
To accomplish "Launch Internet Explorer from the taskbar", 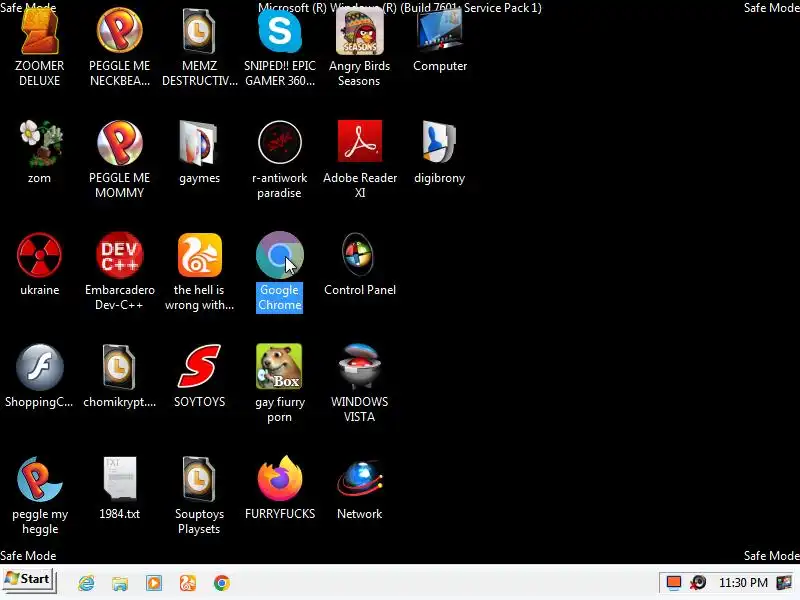I will click(86, 583).
